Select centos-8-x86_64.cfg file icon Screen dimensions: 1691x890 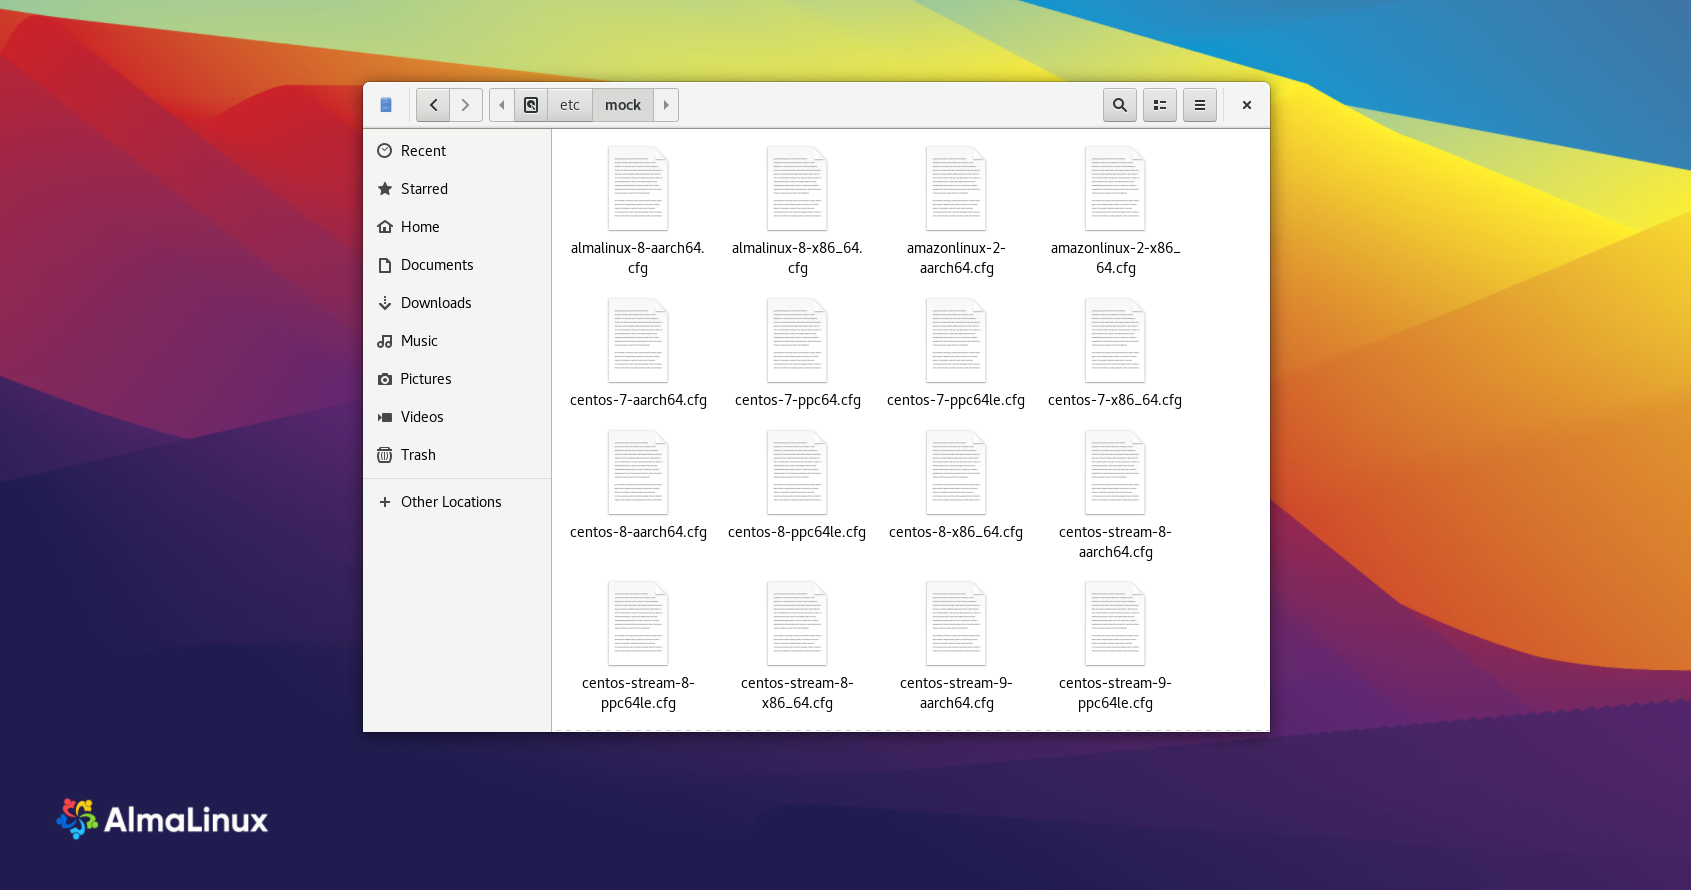[x=956, y=473]
